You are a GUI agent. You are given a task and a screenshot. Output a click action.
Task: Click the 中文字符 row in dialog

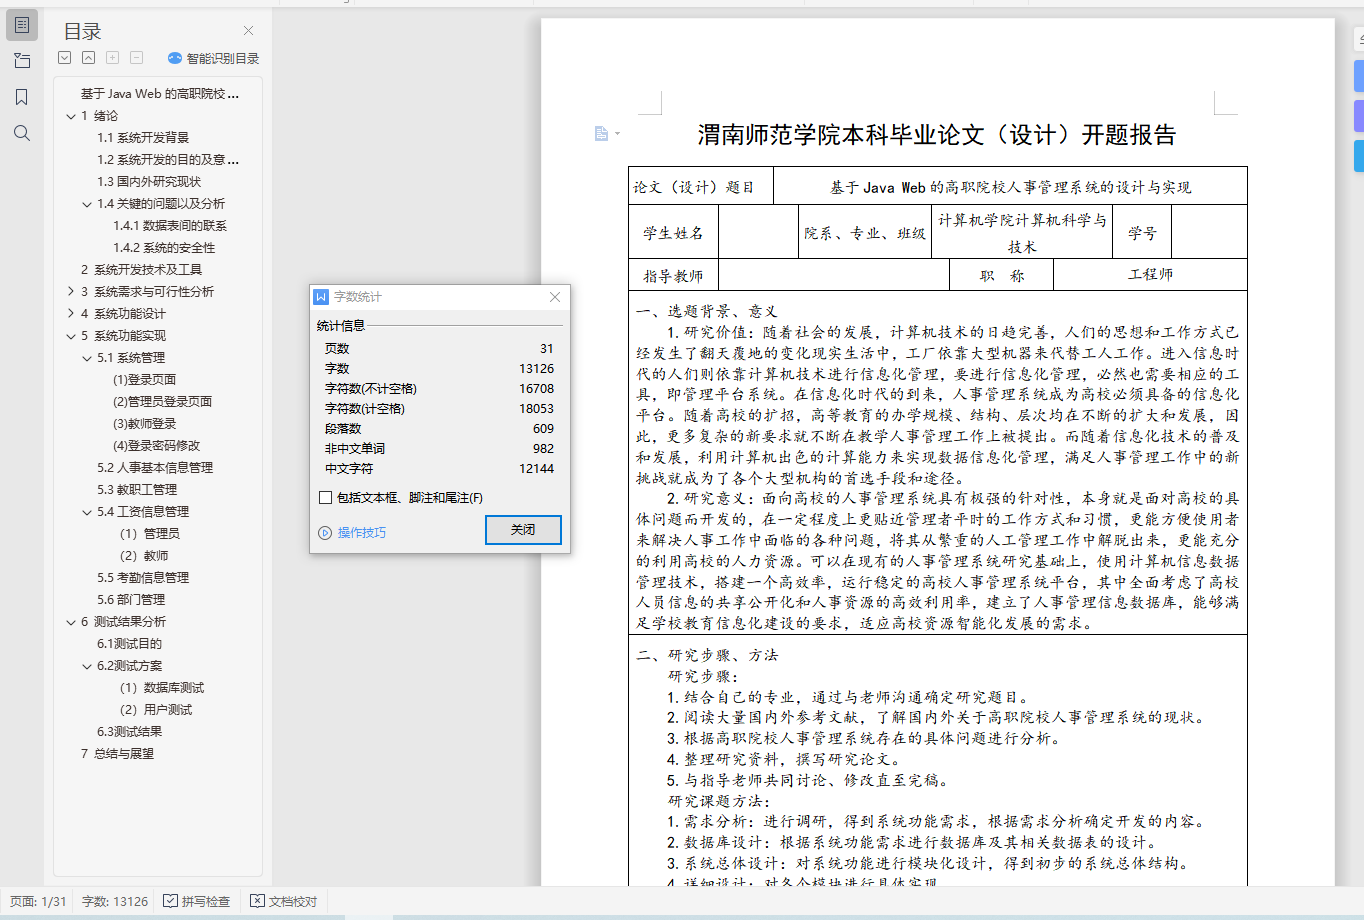tap(439, 469)
